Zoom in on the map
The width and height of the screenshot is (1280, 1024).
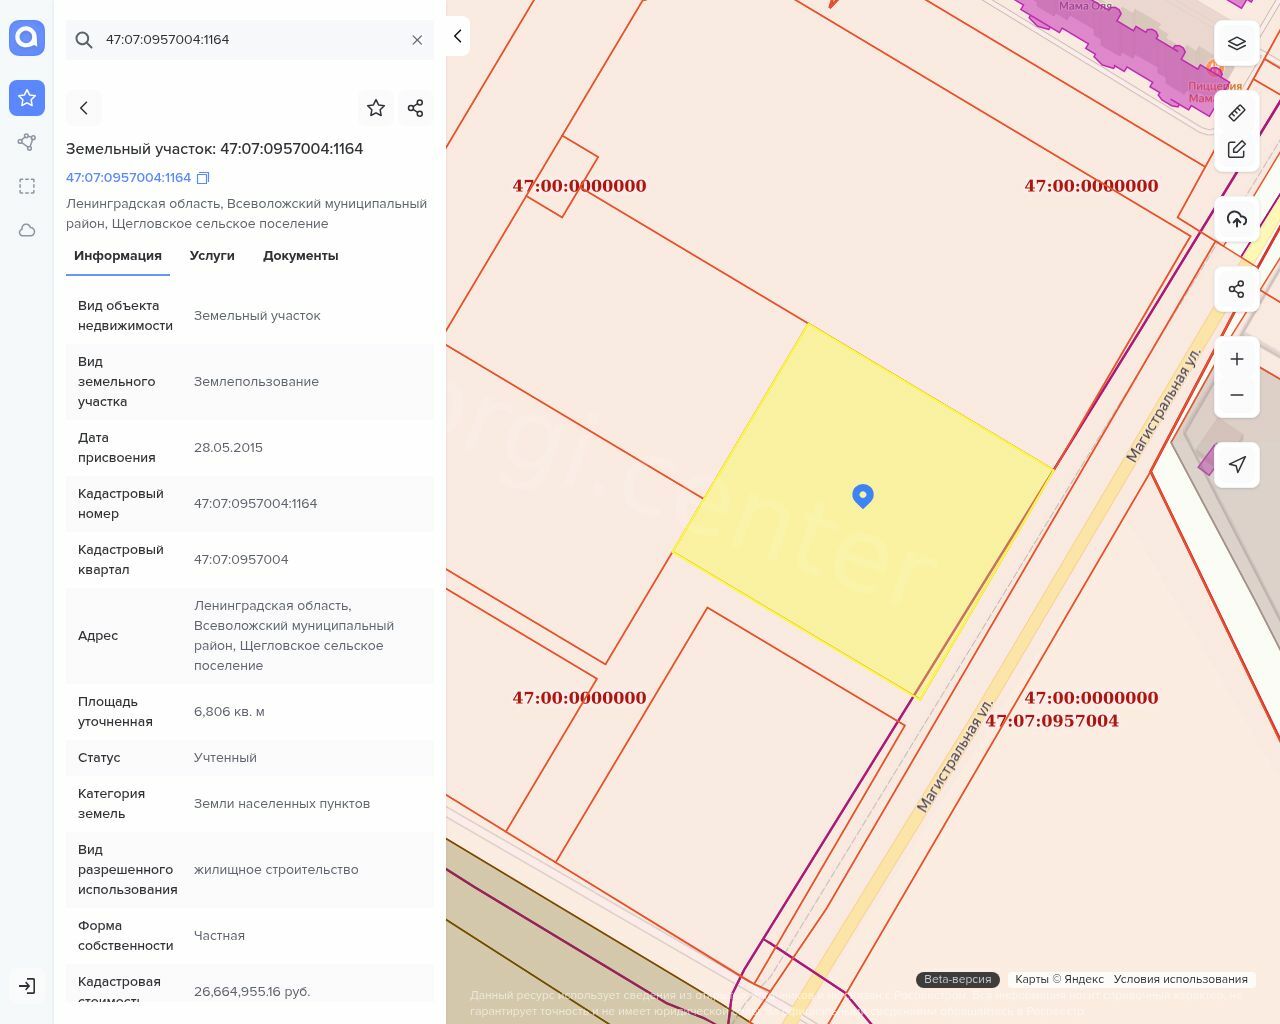pyautogui.click(x=1237, y=359)
